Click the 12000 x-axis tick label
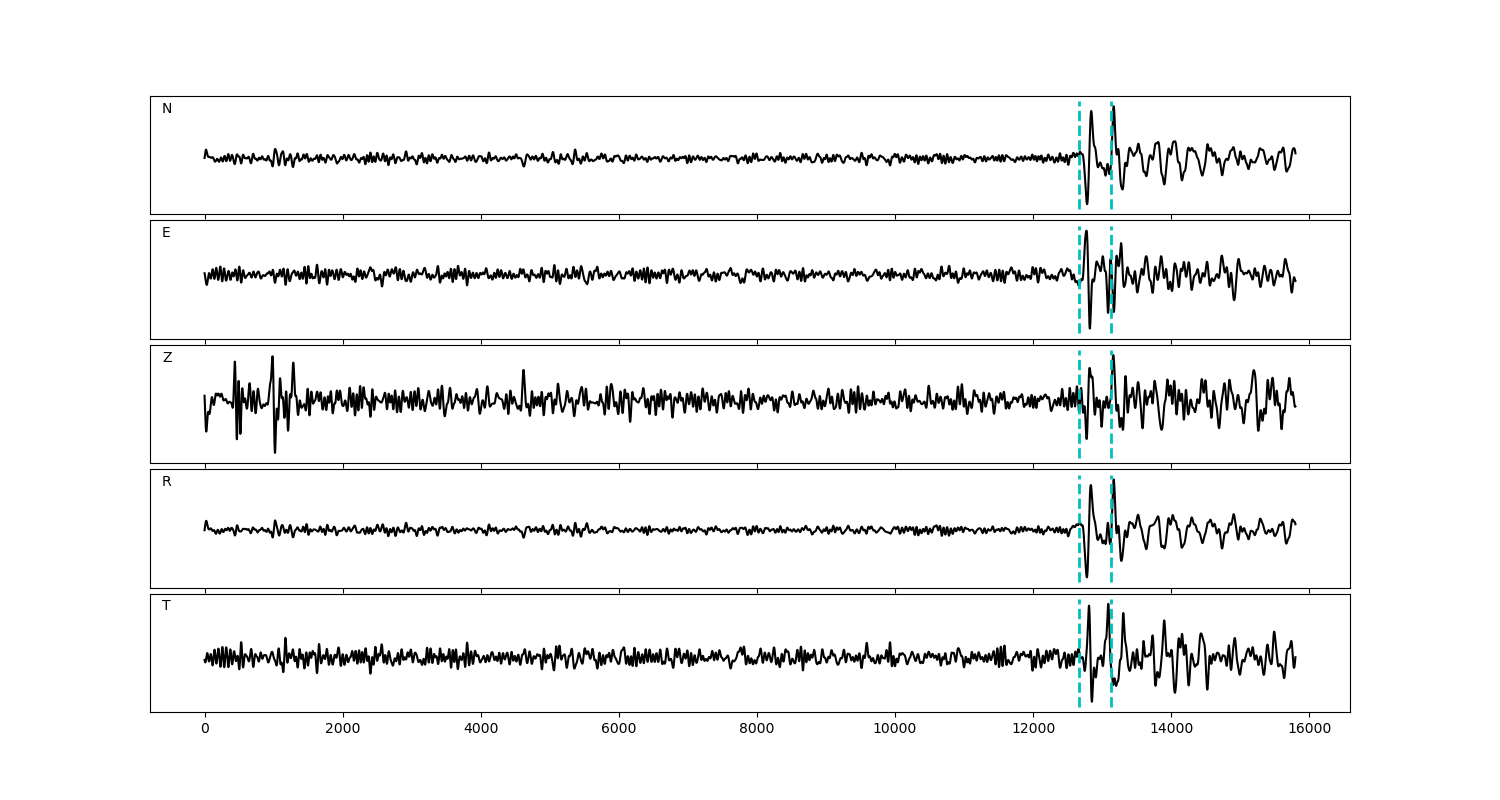1500x800 pixels. 1033,730
